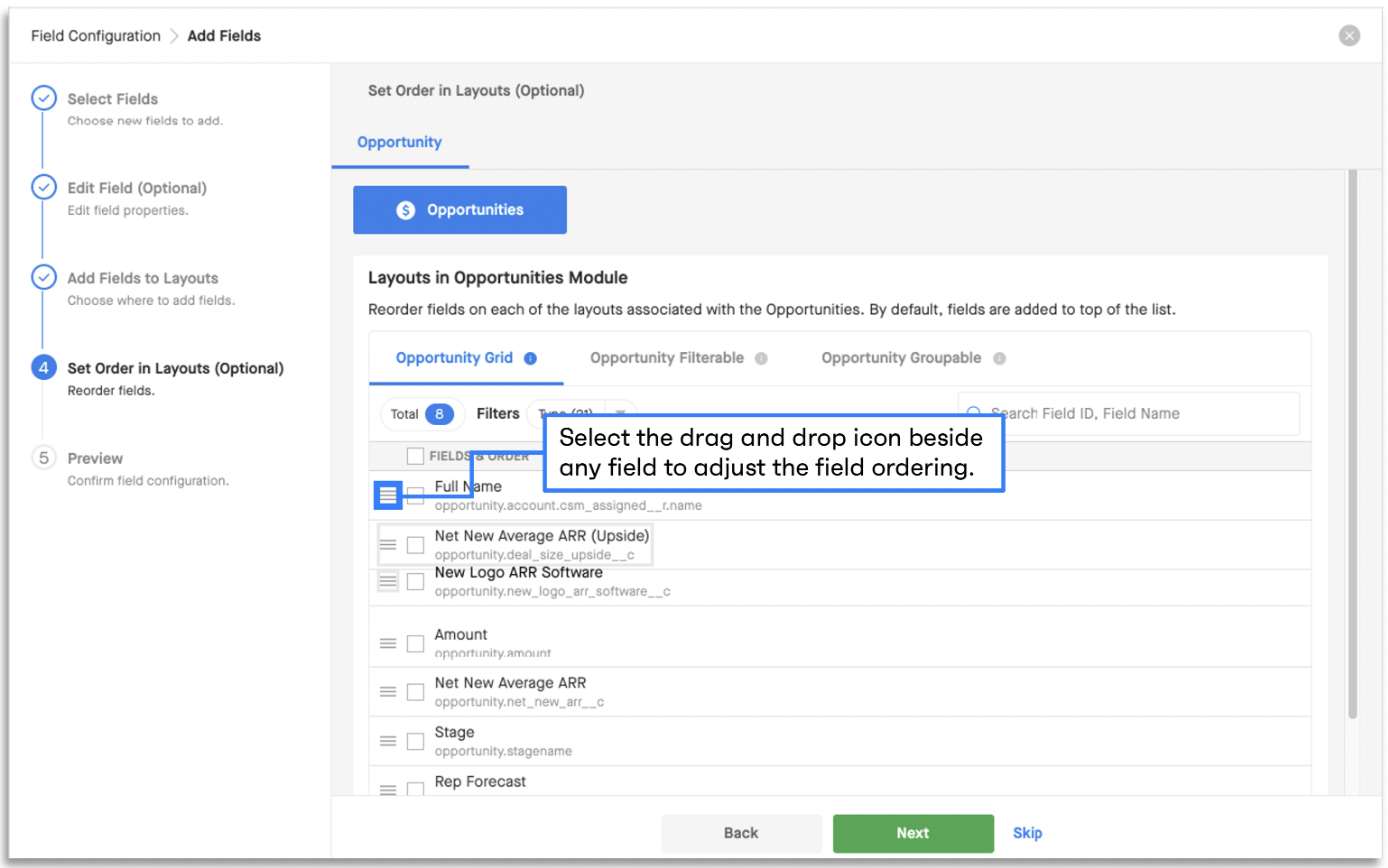1388x868 pixels.
Task: Click the Skip link
Action: (x=1027, y=833)
